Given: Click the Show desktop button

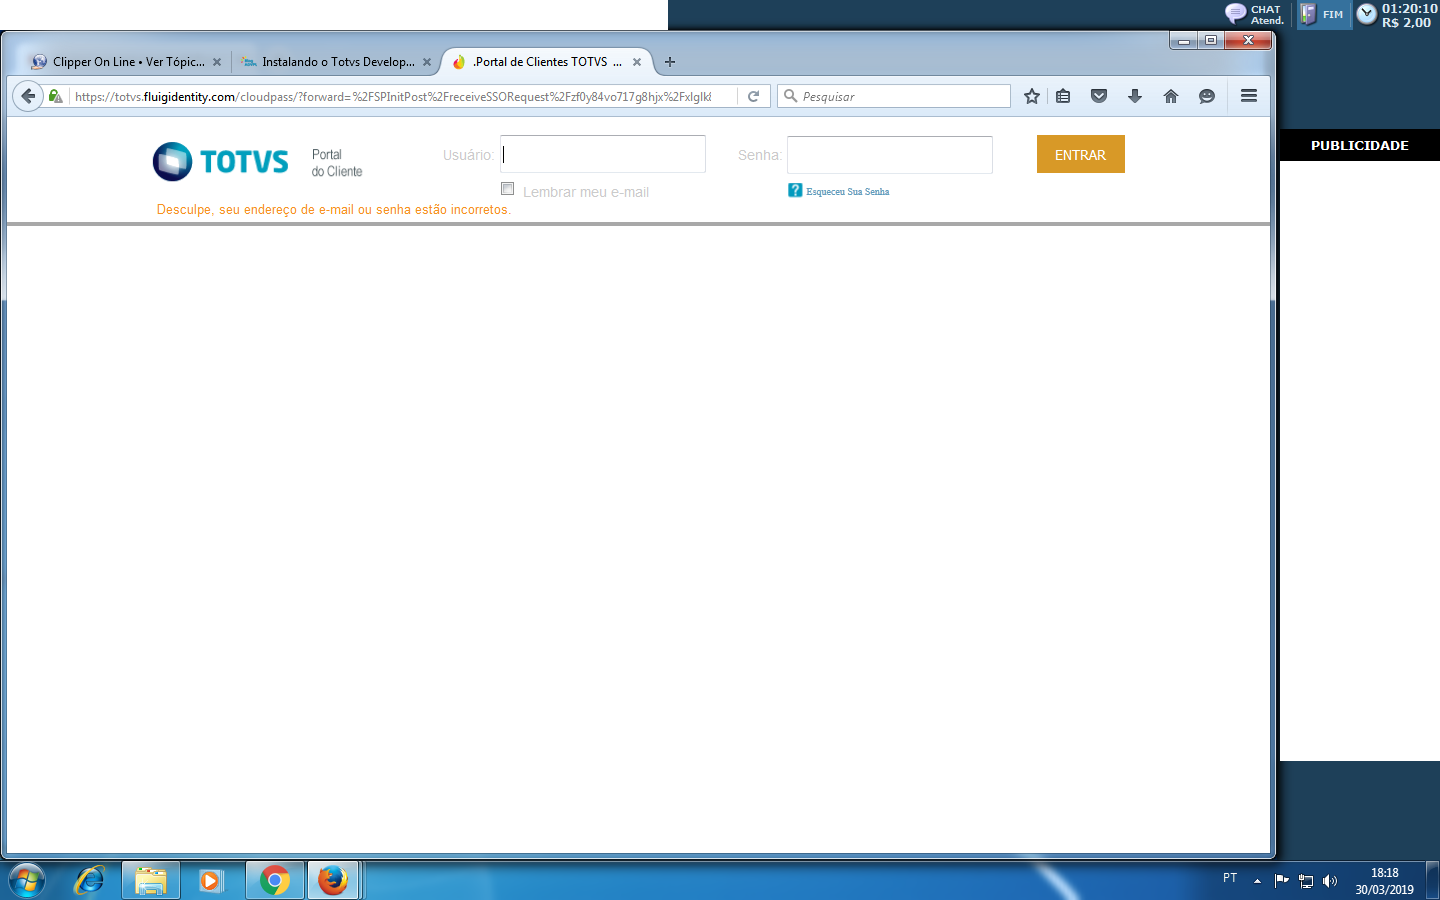Looking at the screenshot, I should pyautogui.click(x=1433, y=881).
